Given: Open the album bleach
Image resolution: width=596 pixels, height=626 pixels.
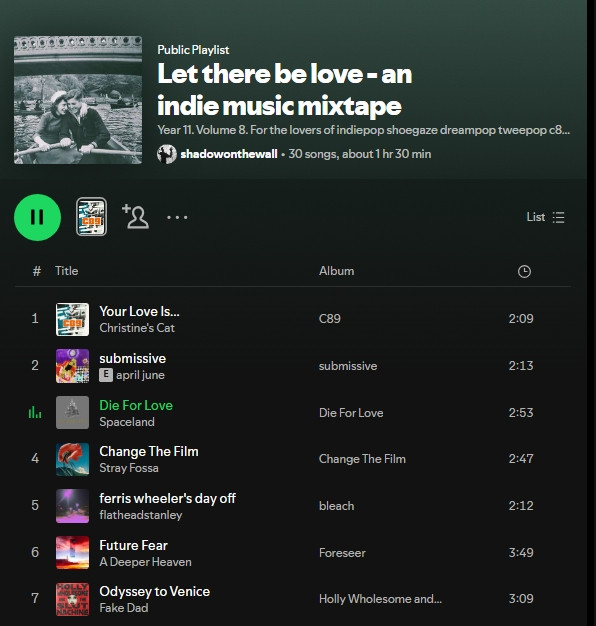Looking at the screenshot, I should point(336,506).
